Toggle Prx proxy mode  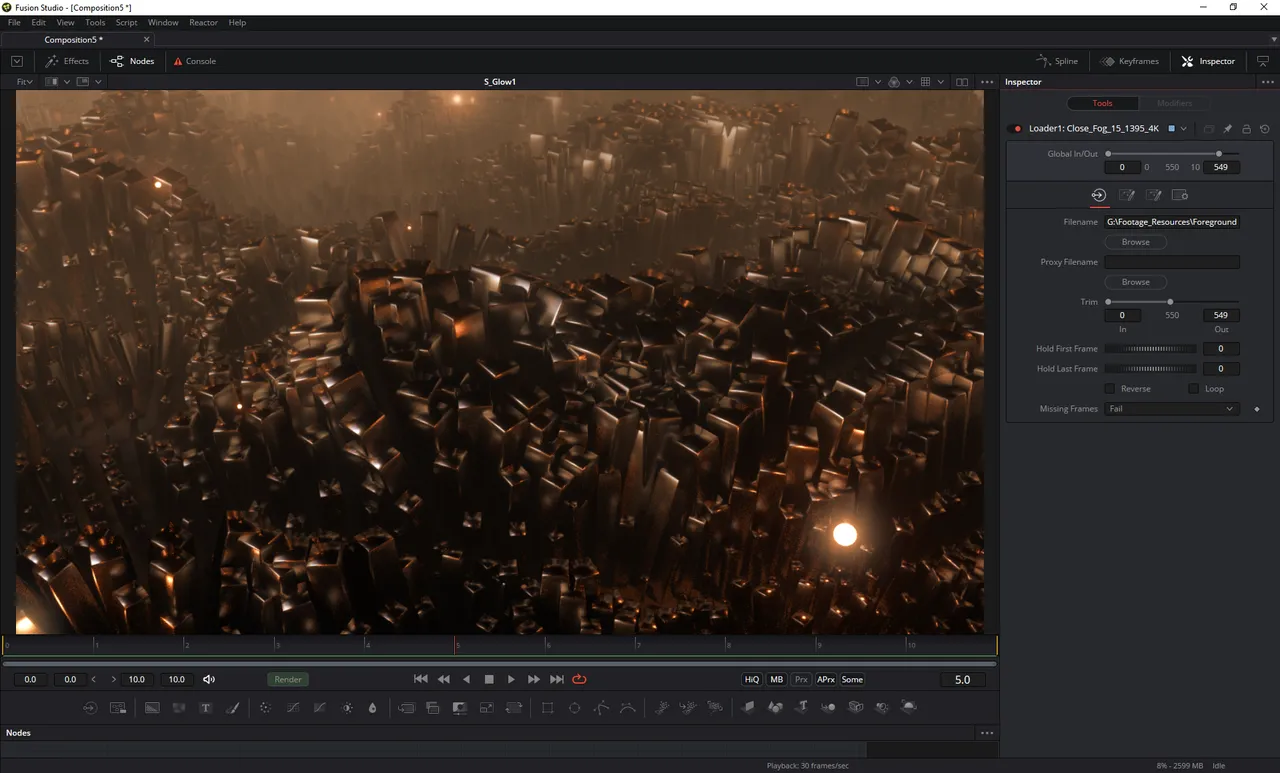point(801,679)
